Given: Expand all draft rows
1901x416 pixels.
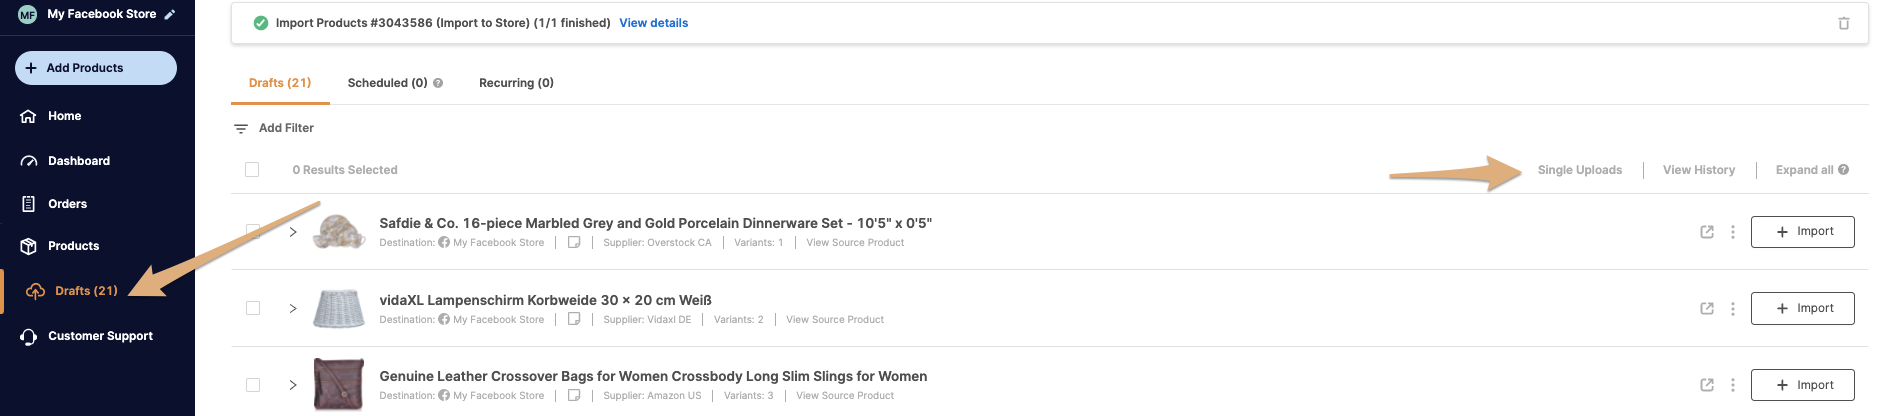Looking at the screenshot, I should pos(1804,170).
